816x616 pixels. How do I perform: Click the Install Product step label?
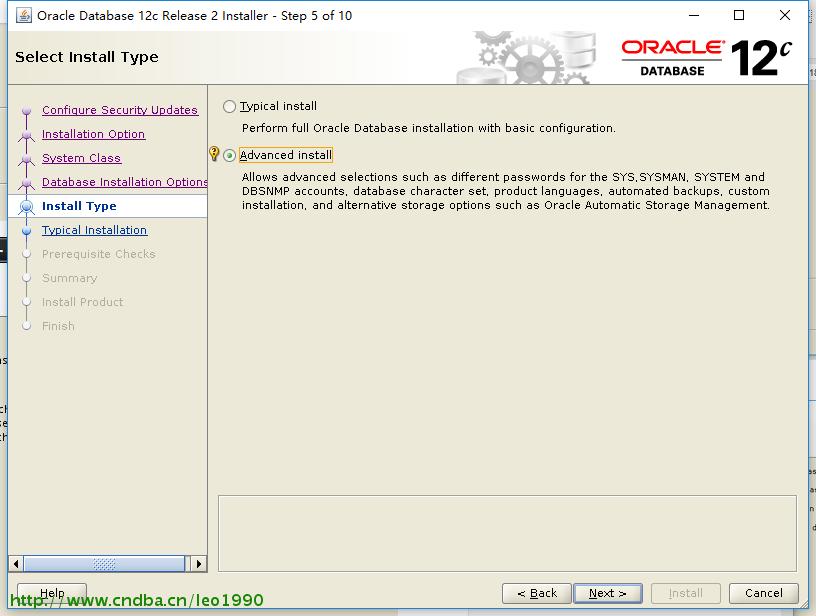click(x=83, y=302)
